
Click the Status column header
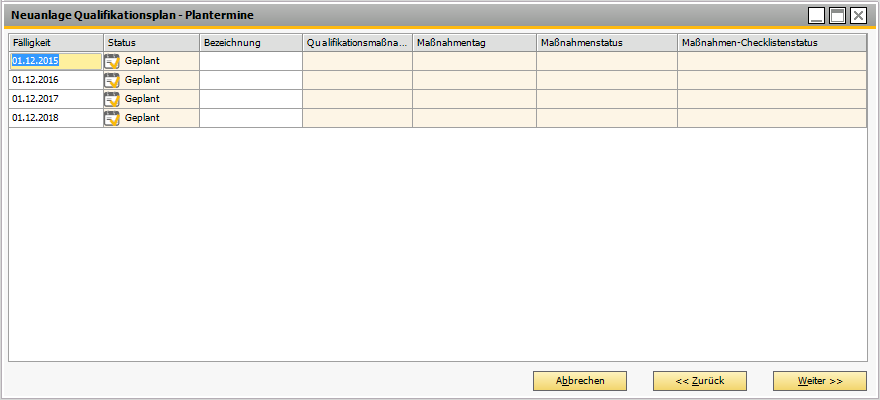[x=151, y=43]
